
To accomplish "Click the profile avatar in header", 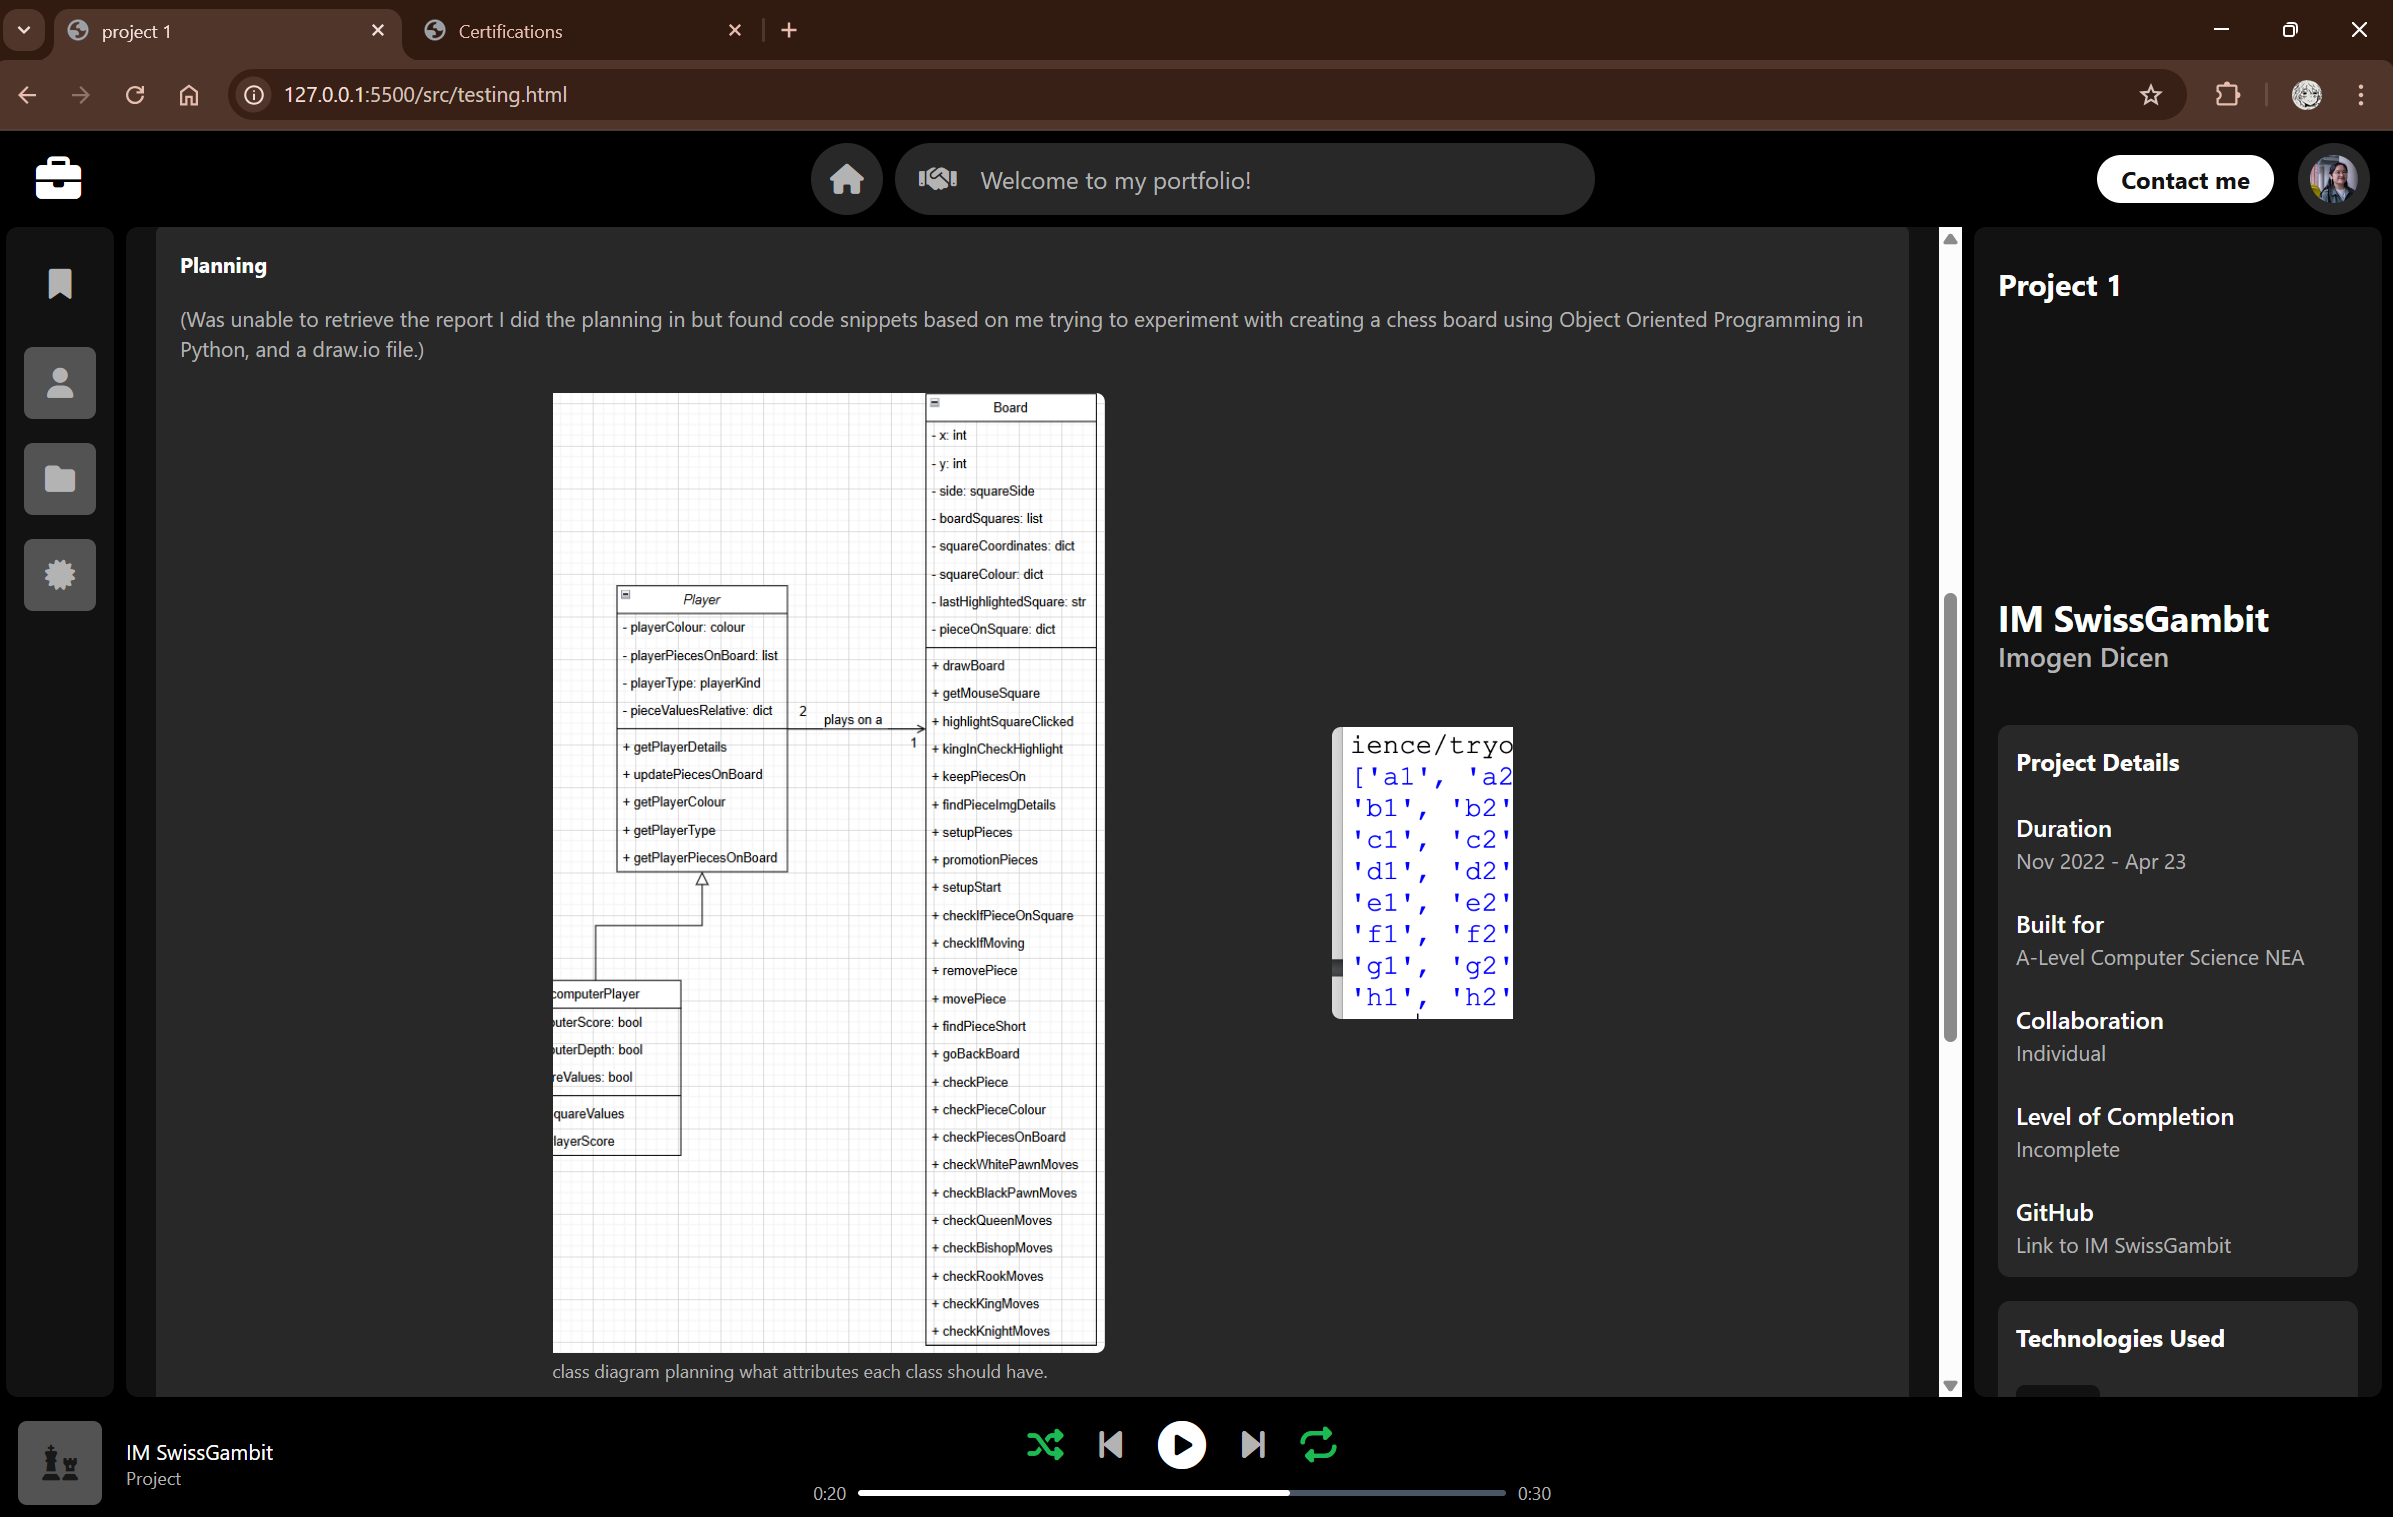I will [x=2333, y=180].
